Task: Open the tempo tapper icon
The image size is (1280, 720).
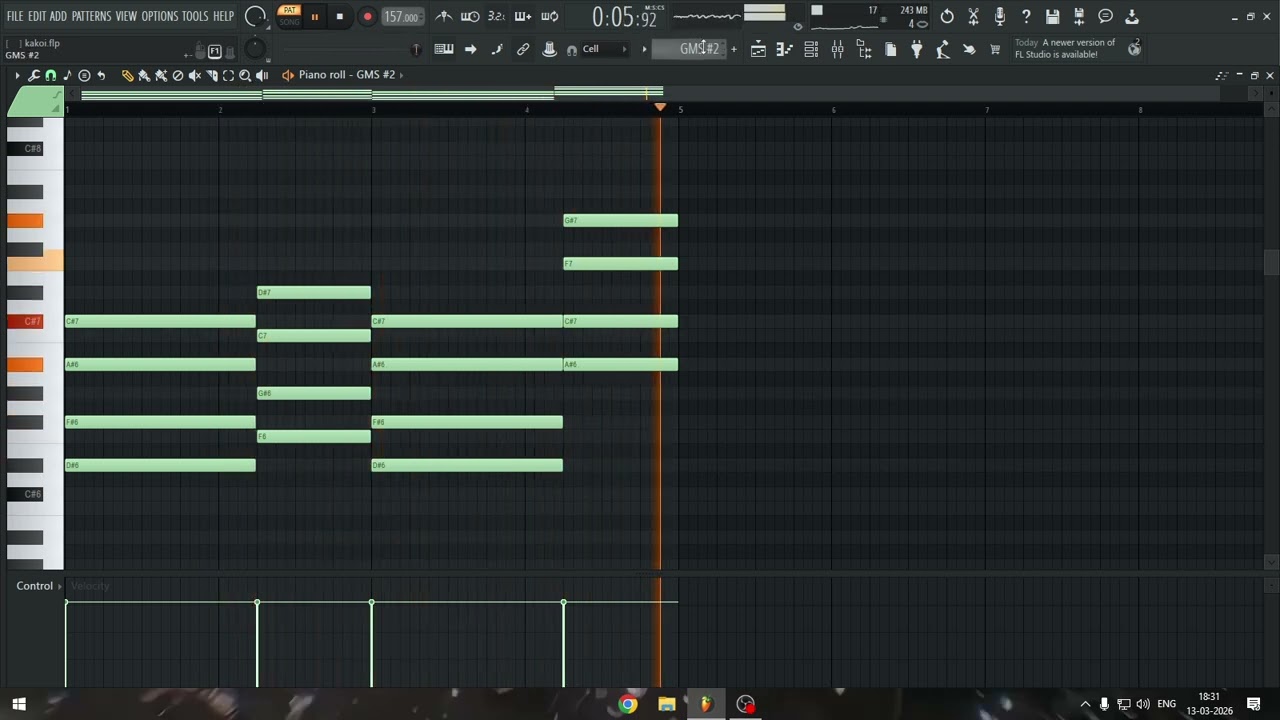Action: point(942,49)
